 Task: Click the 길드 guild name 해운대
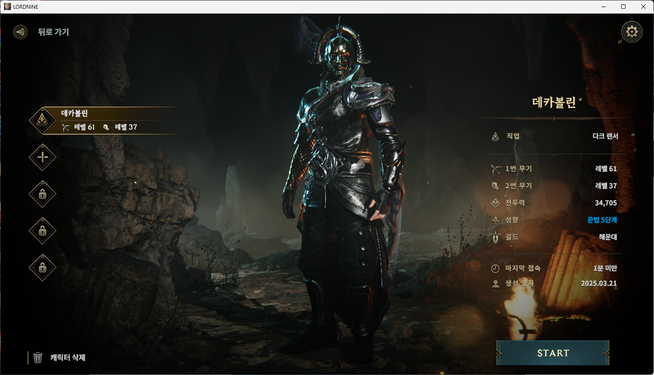608,237
